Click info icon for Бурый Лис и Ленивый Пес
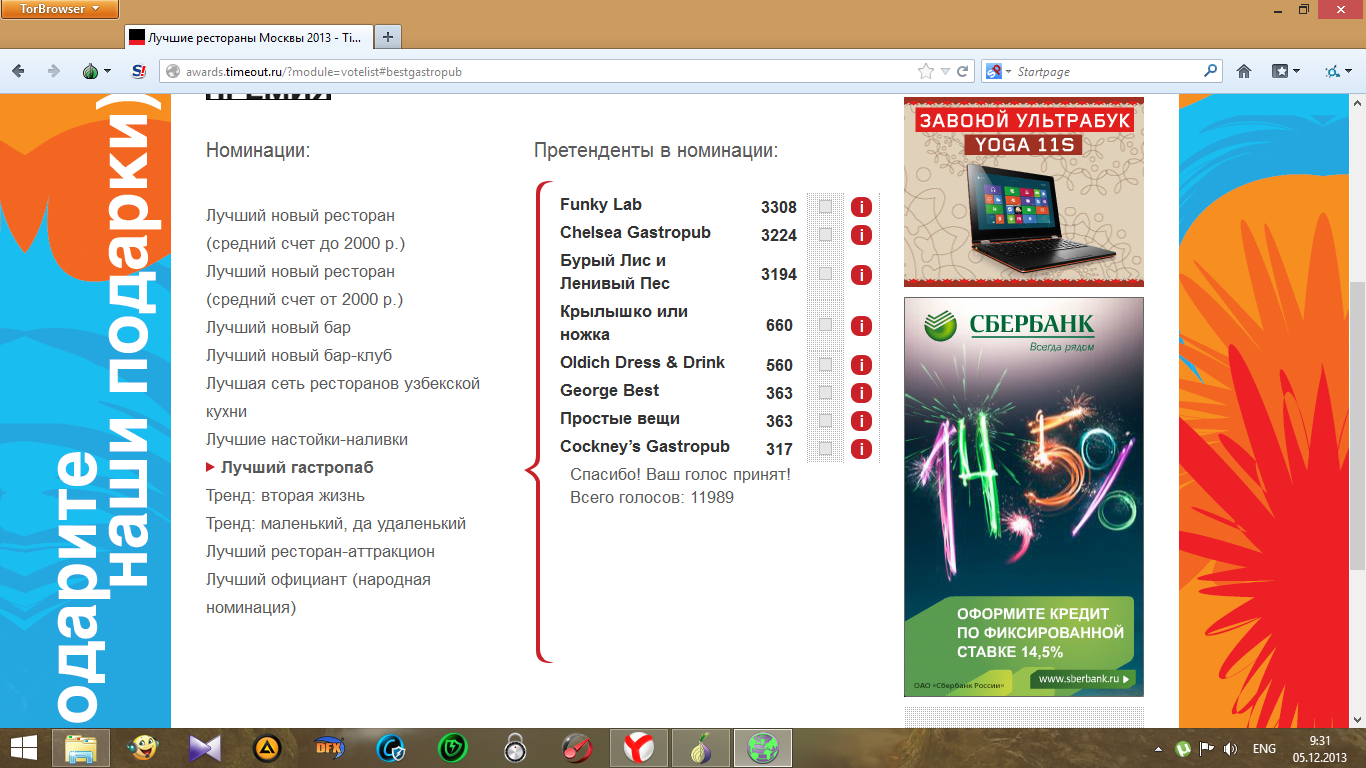The image size is (1366, 768). pyautogui.click(x=861, y=274)
